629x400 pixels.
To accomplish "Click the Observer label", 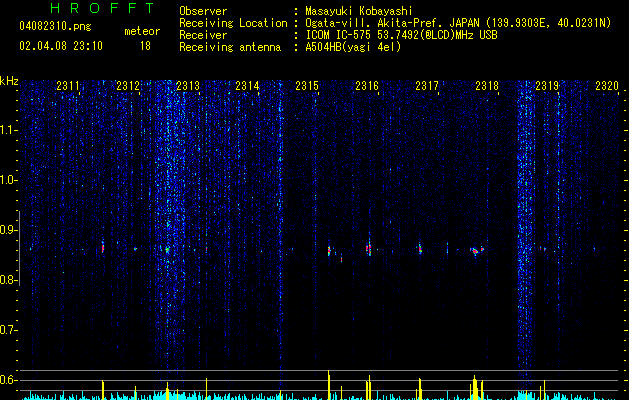I will [203, 11].
